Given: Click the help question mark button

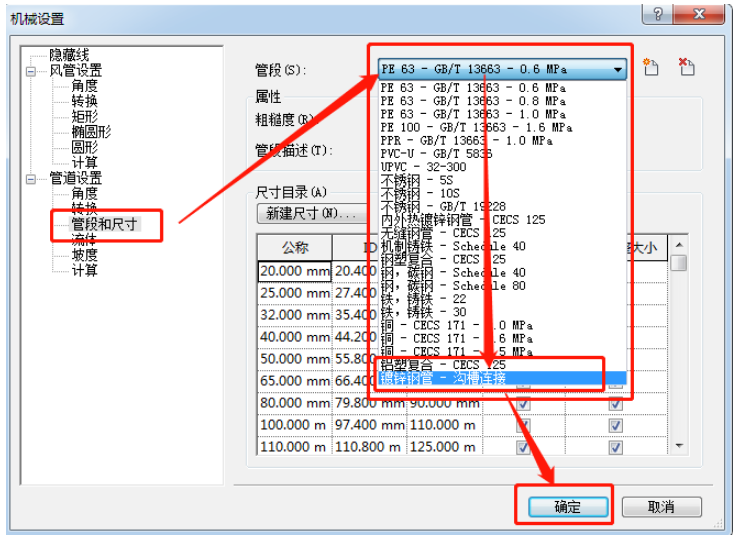Looking at the screenshot, I should pyautogui.click(x=658, y=14).
